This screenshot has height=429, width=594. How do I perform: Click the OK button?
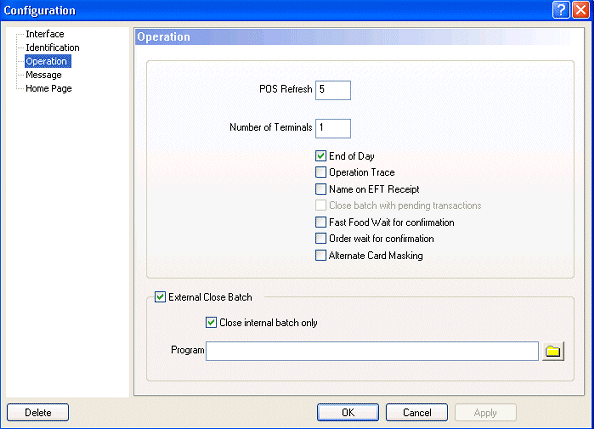coord(348,412)
